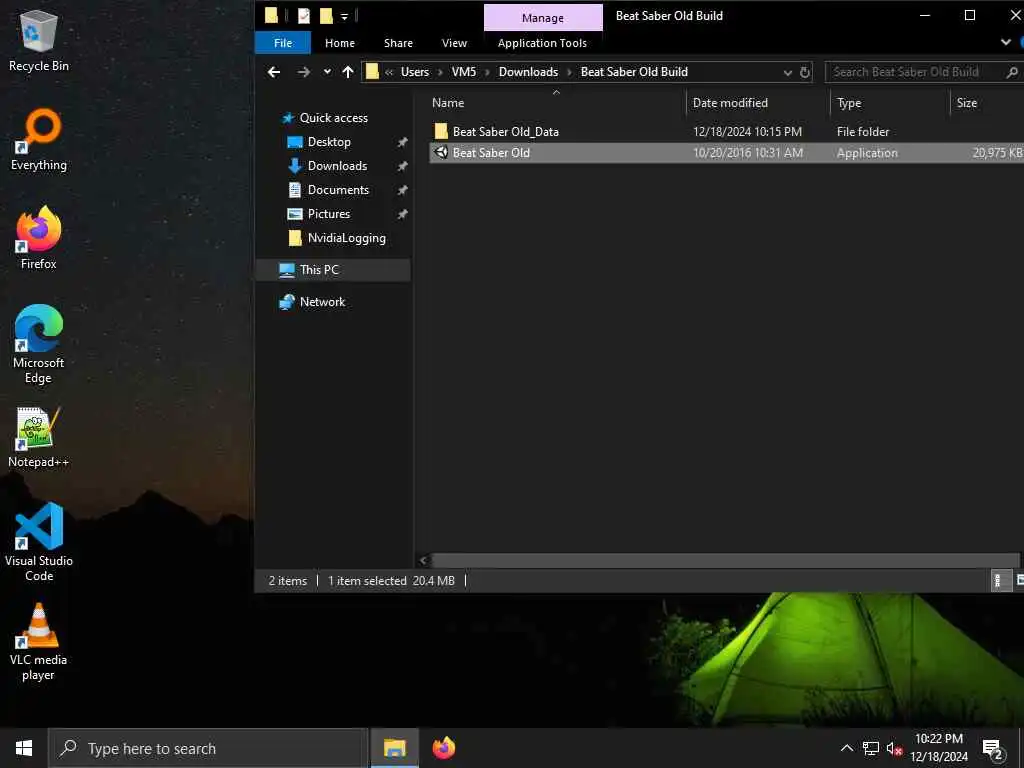This screenshot has height=768, width=1024.
Task: Open the network status tray icon
Action: pos(871,748)
